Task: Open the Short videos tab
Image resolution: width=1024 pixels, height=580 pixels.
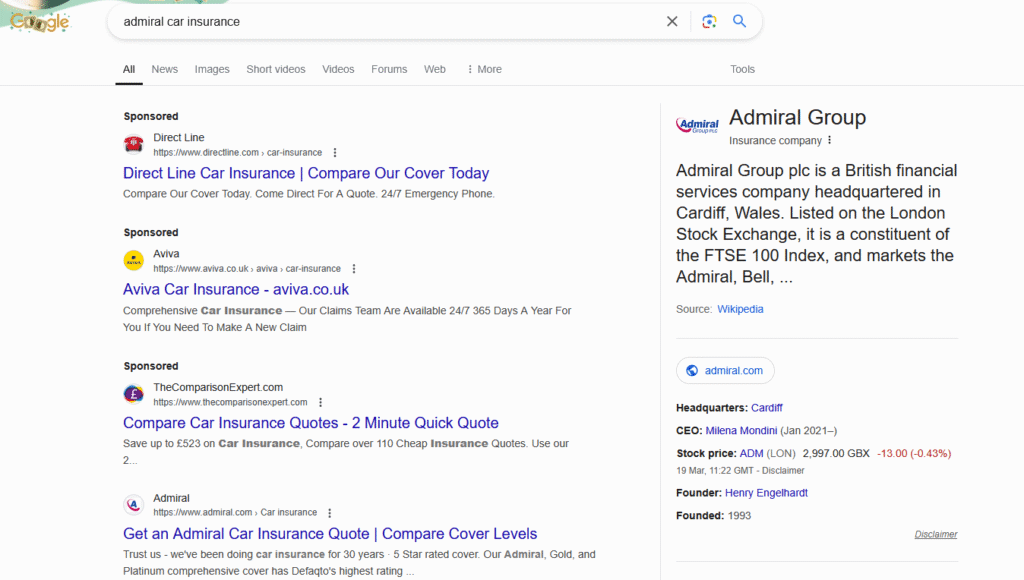Action: (x=276, y=69)
